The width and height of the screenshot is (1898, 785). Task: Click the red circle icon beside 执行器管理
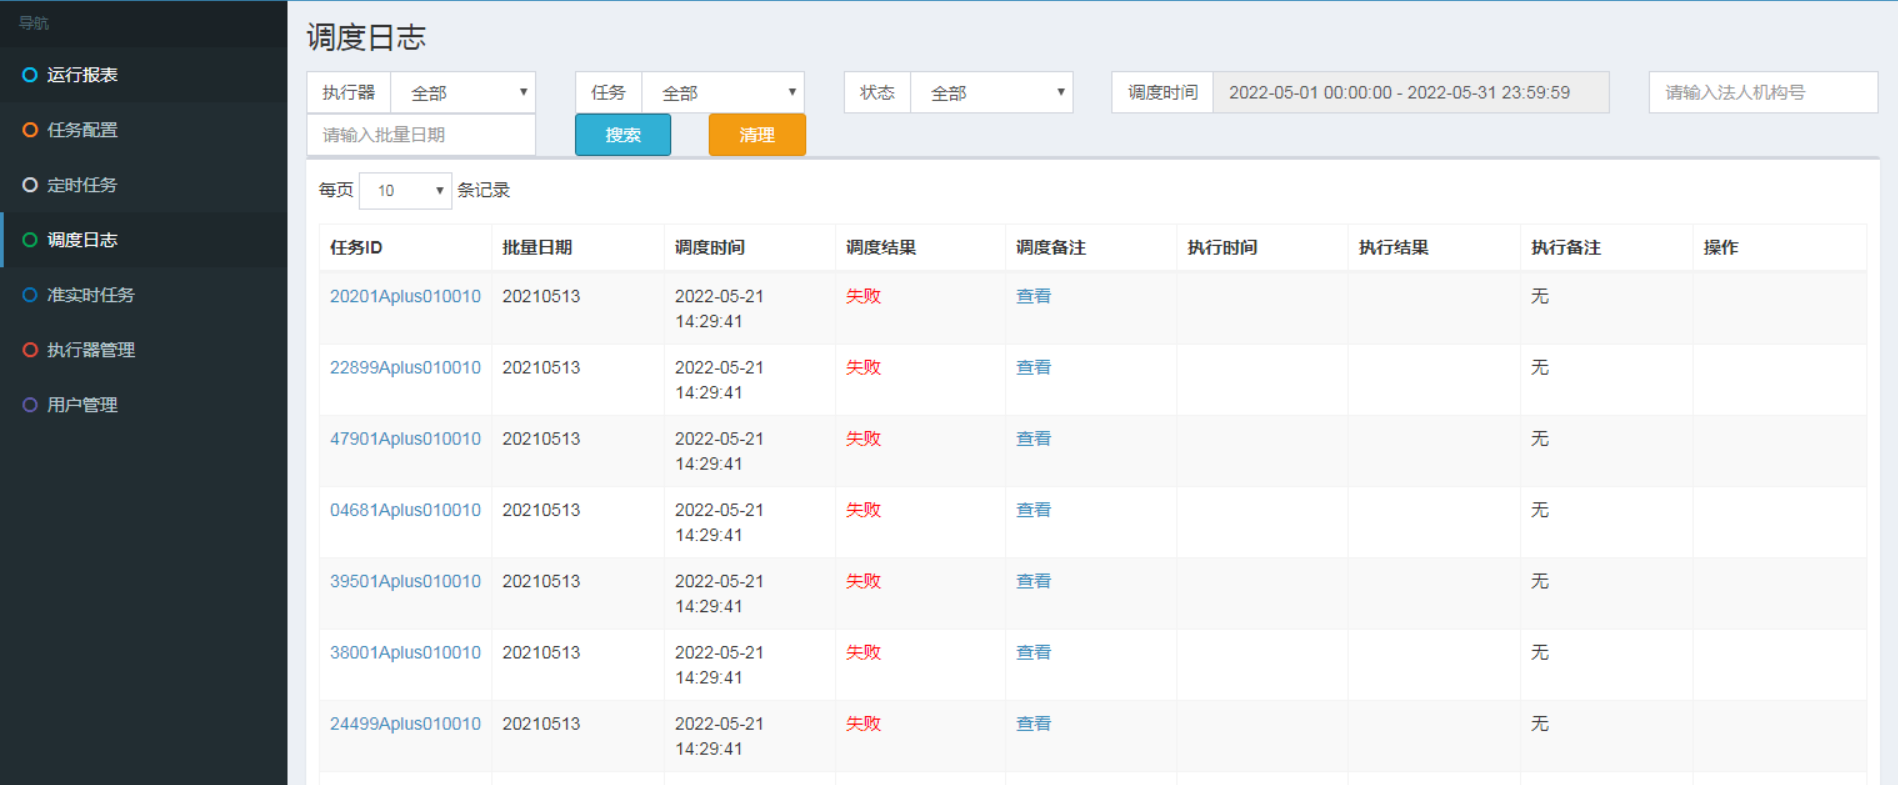point(30,350)
